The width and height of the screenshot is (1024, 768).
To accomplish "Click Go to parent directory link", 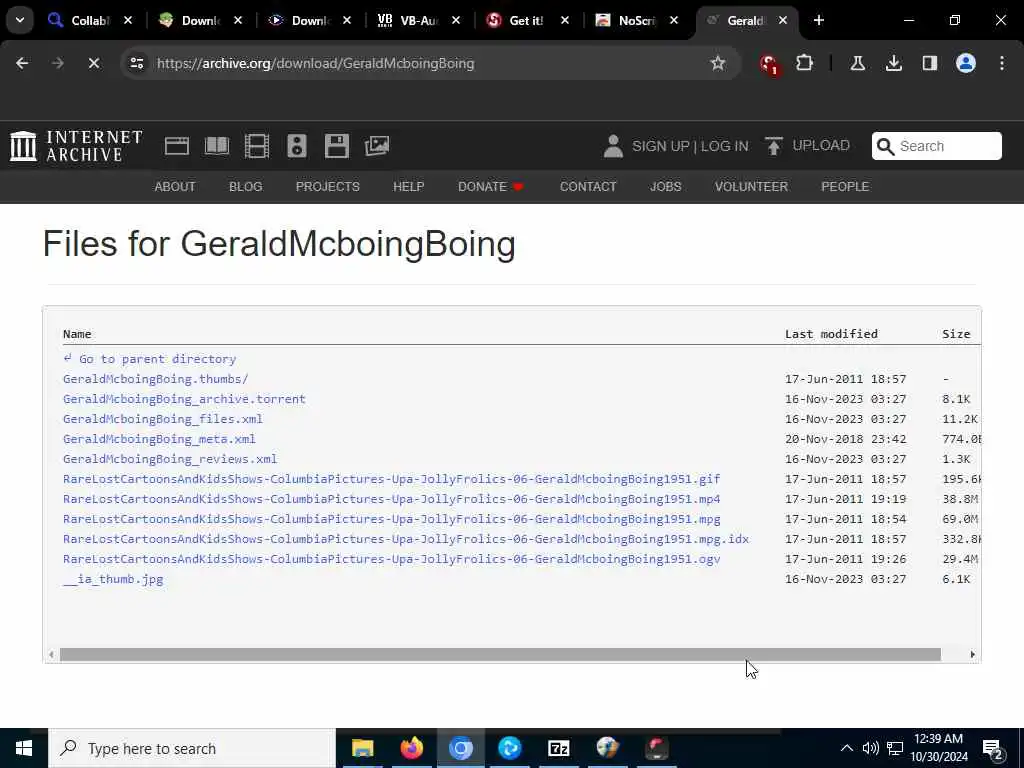I will pos(150,359).
